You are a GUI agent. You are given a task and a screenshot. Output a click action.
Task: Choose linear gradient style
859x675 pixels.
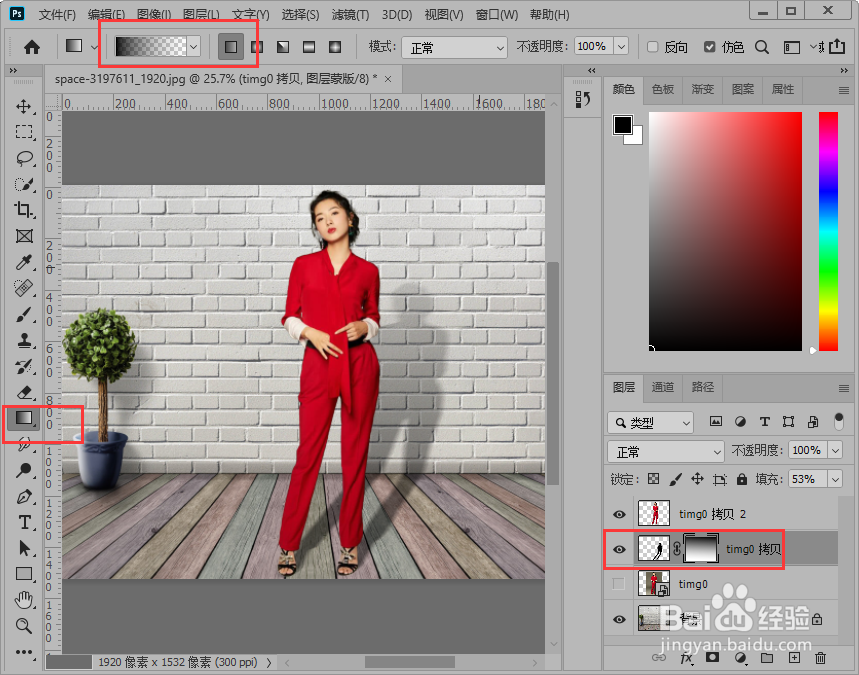pyautogui.click(x=231, y=47)
